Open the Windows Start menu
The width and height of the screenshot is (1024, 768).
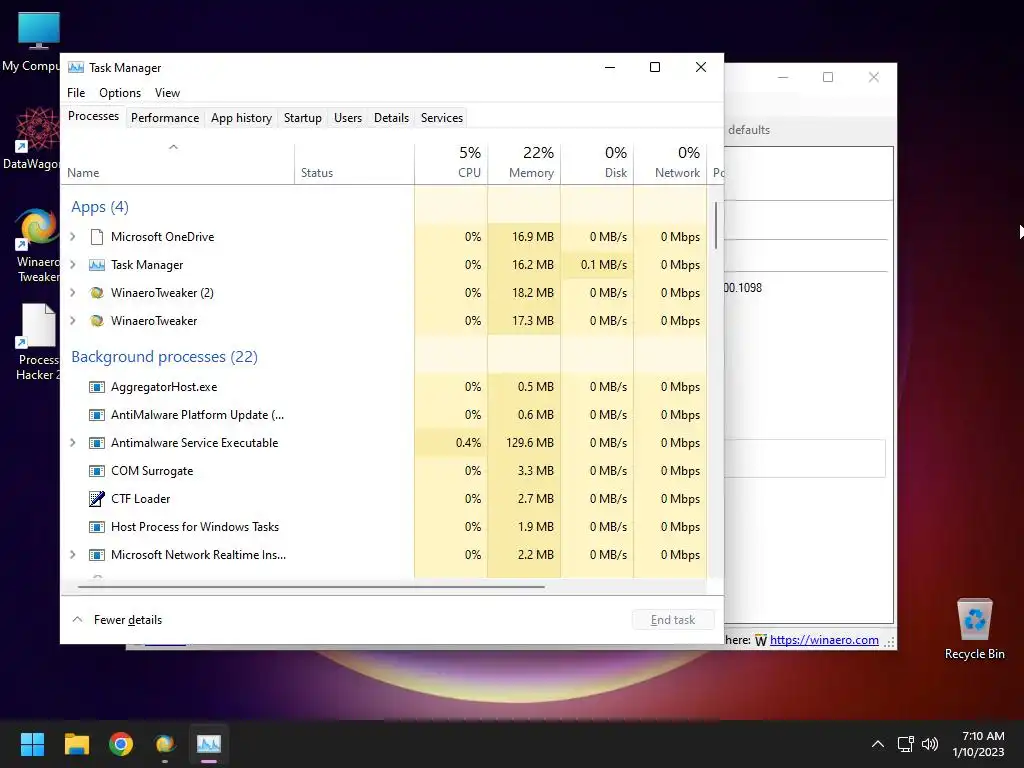[x=32, y=744]
